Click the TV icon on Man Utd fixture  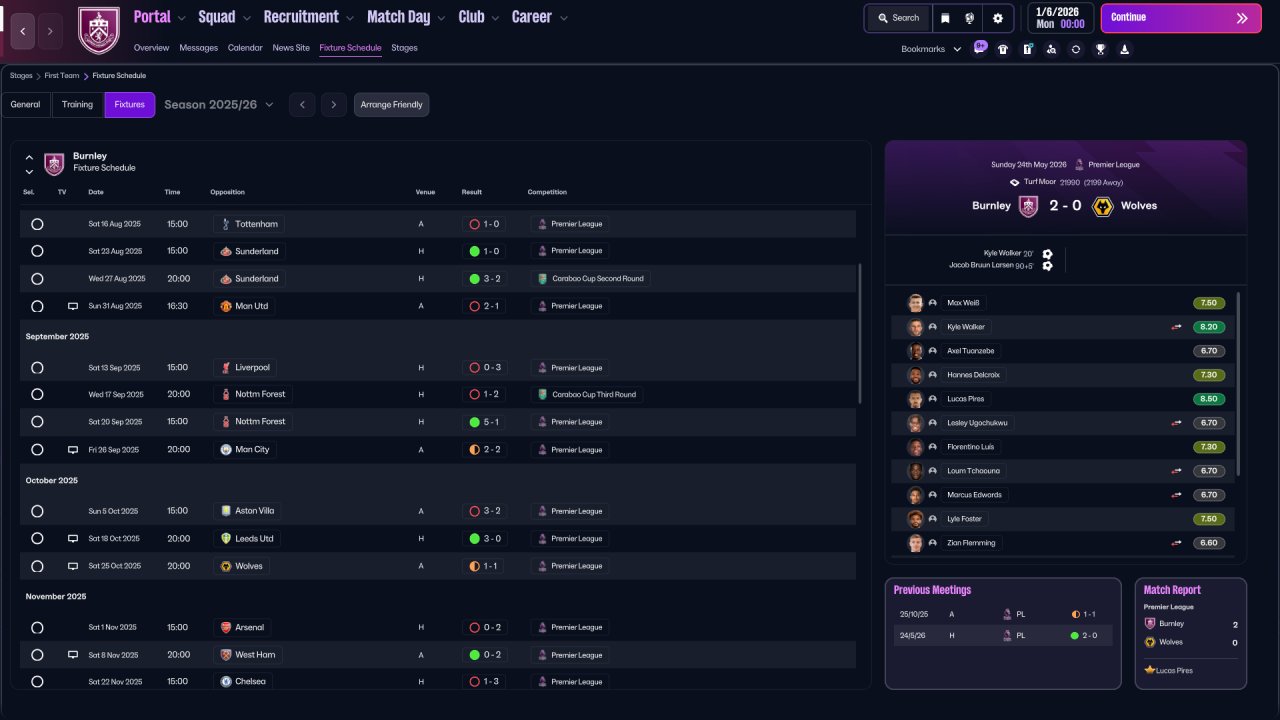point(73,306)
